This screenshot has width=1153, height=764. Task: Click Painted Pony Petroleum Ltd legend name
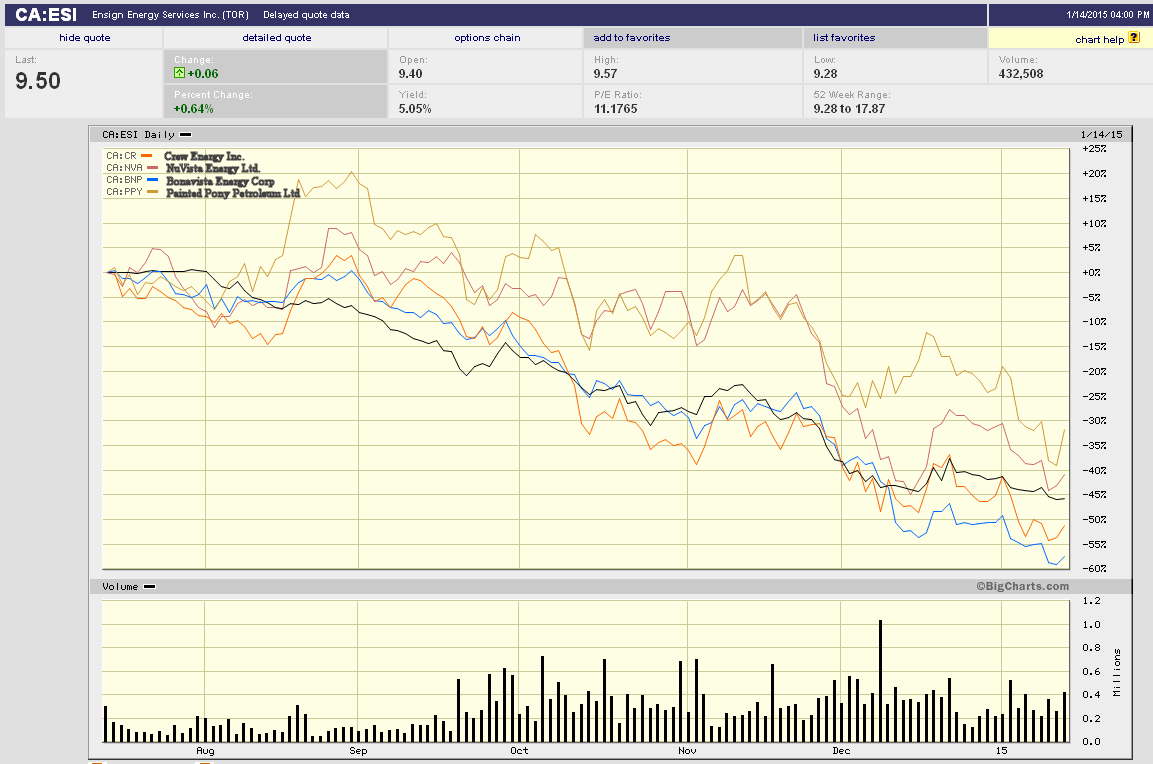coord(232,193)
